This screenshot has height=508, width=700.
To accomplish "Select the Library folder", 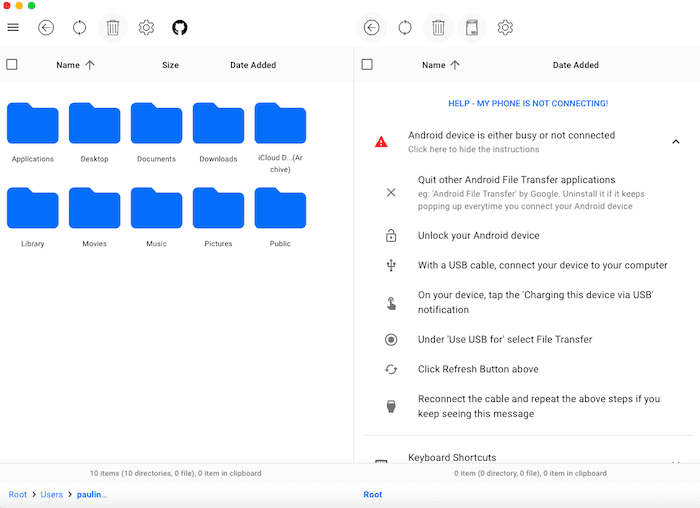I will tap(33, 218).
